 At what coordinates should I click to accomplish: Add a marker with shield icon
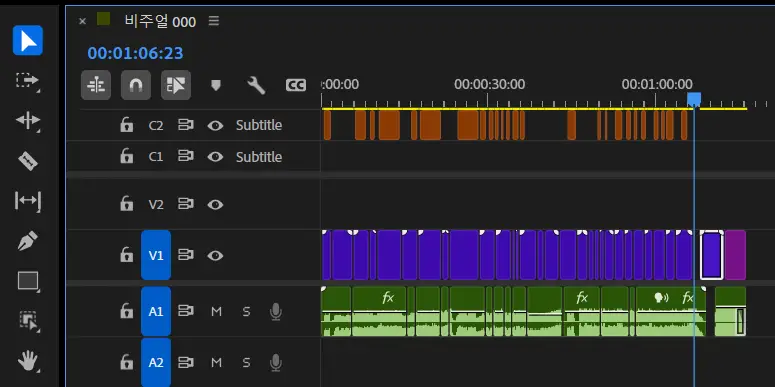[x=215, y=85]
